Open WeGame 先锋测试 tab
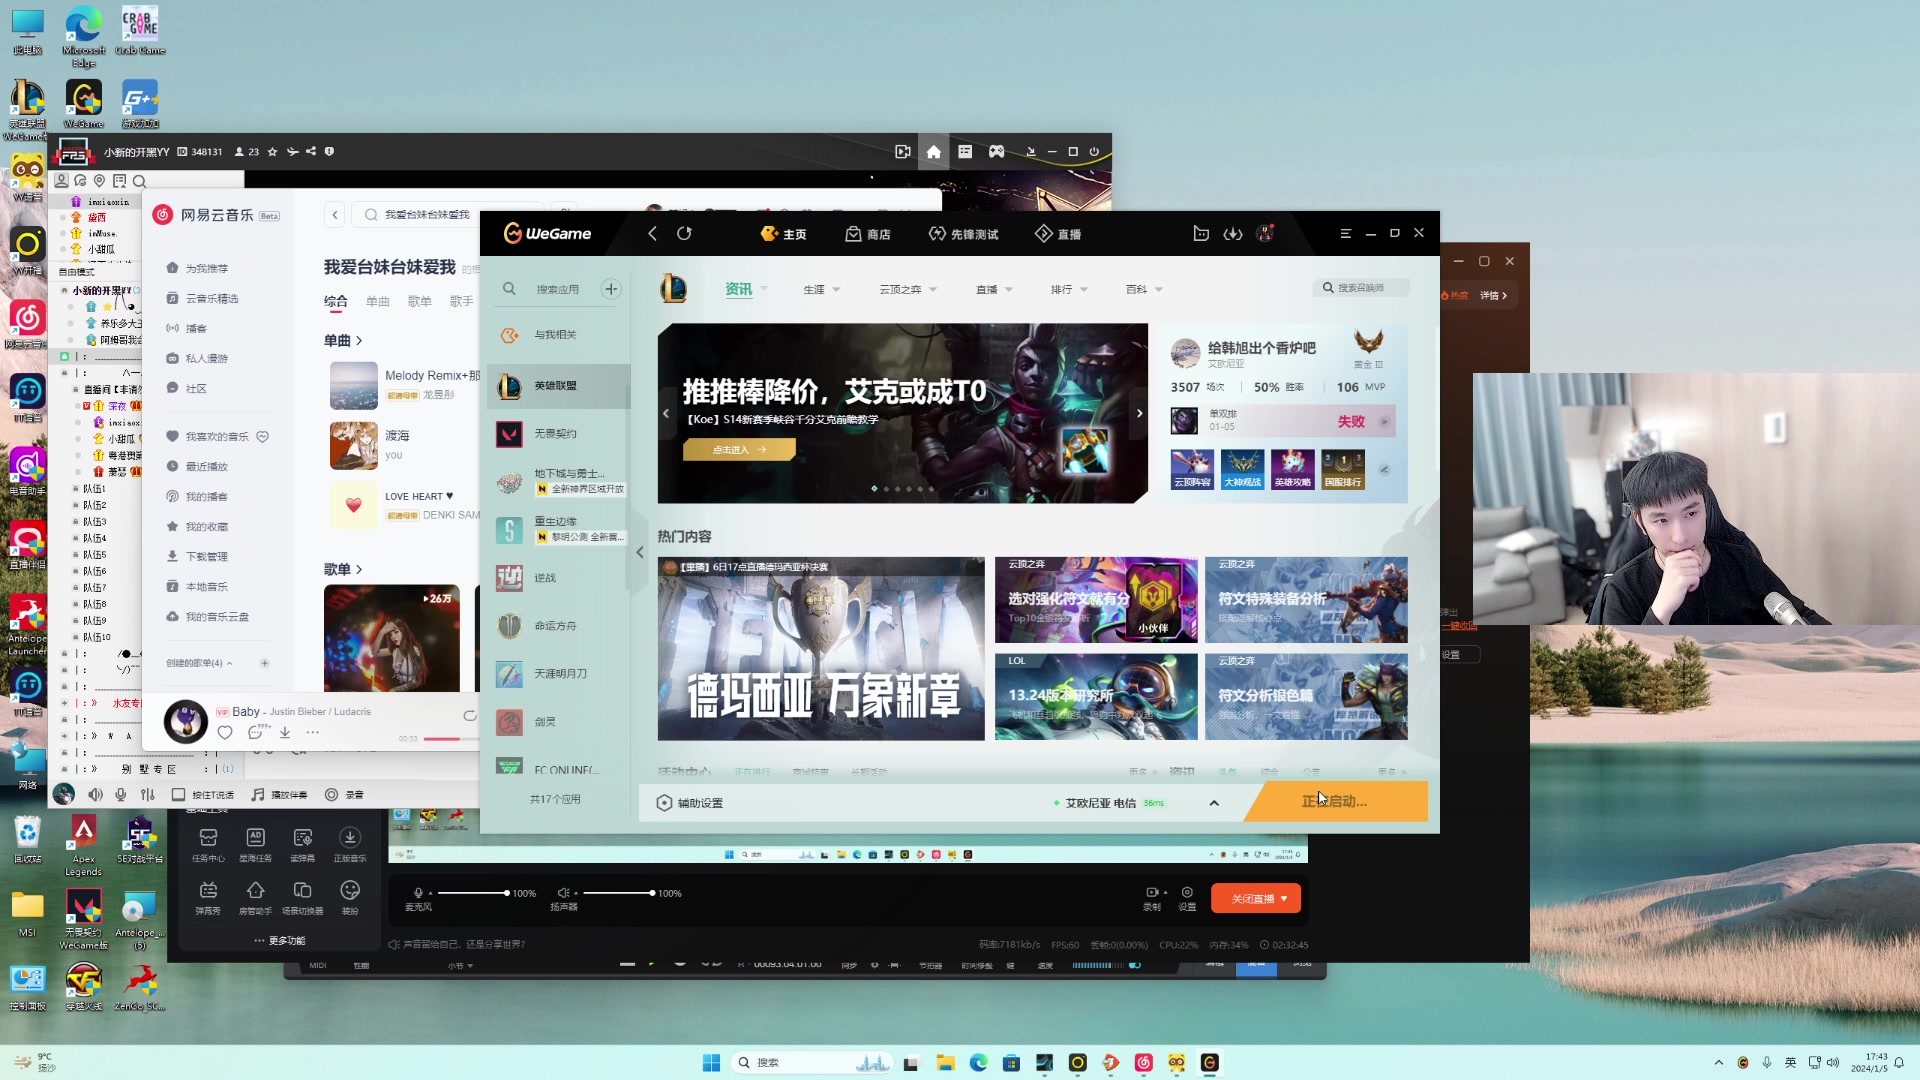This screenshot has width=1920, height=1080. point(964,234)
